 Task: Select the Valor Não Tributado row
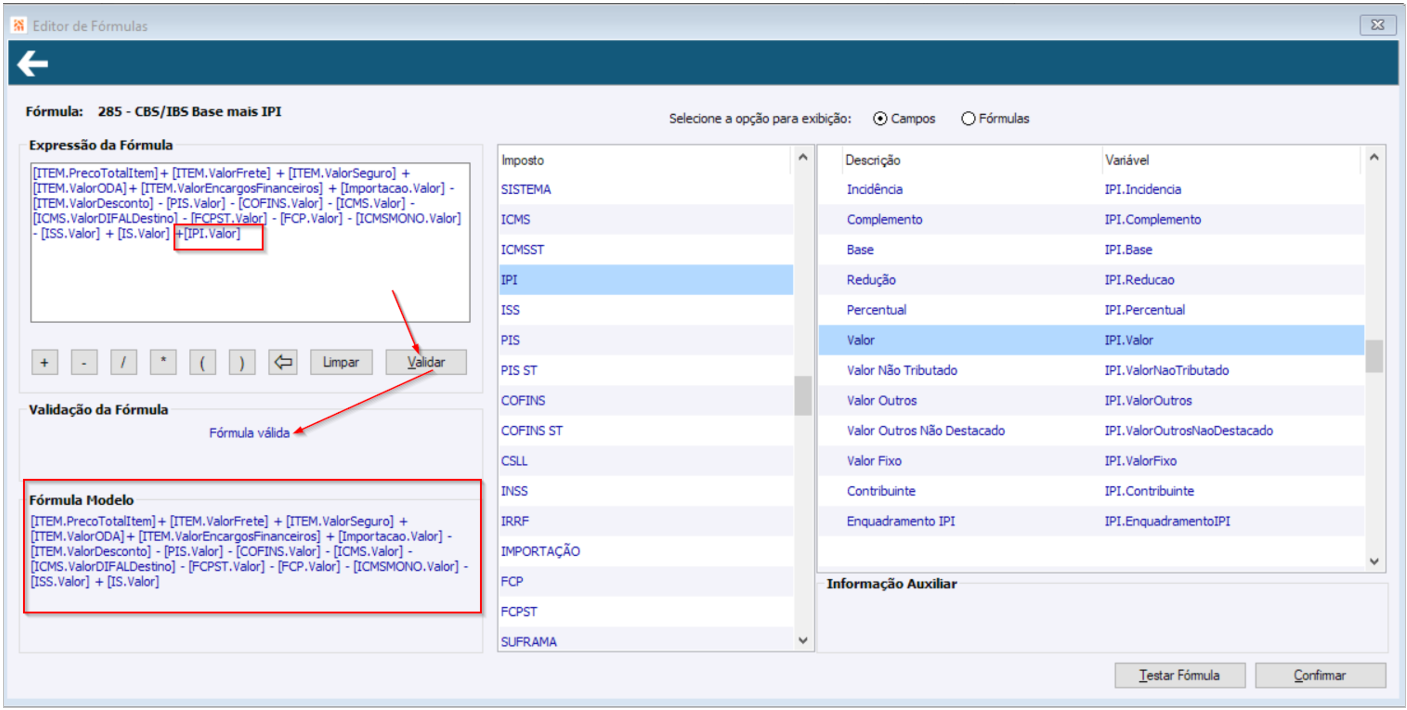coord(1092,370)
